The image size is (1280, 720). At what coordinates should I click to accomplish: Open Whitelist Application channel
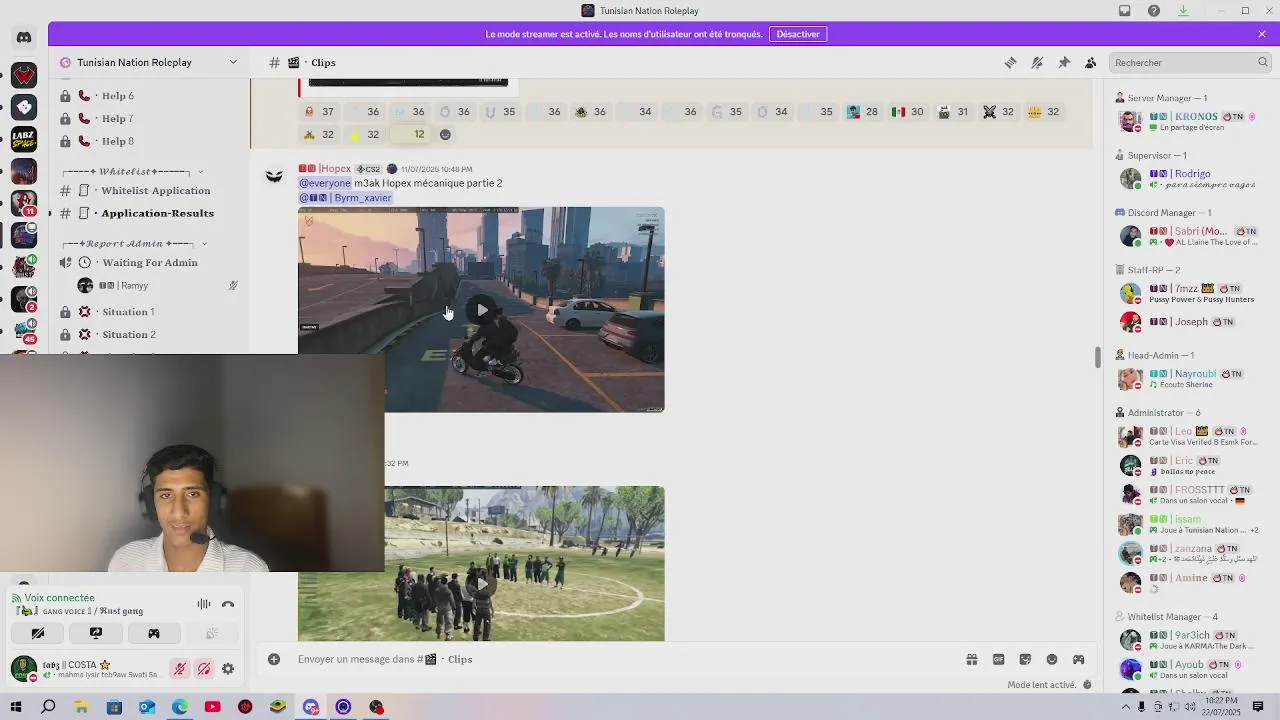click(x=148, y=190)
